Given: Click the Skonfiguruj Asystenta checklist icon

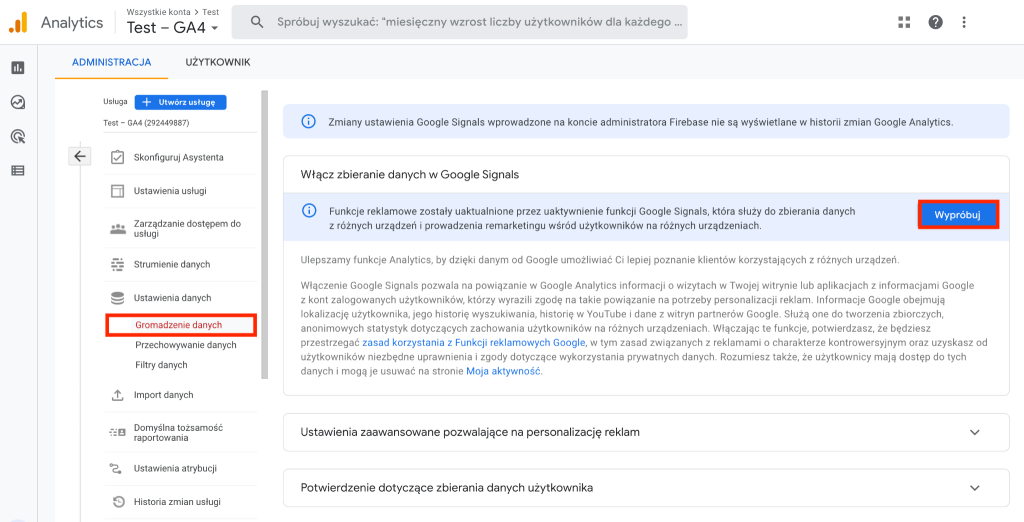Looking at the screenshot, I should (x=118, y=157).
